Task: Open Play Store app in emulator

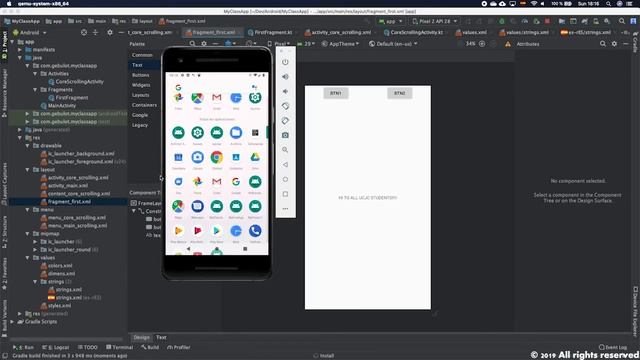Action: (217, 231)
